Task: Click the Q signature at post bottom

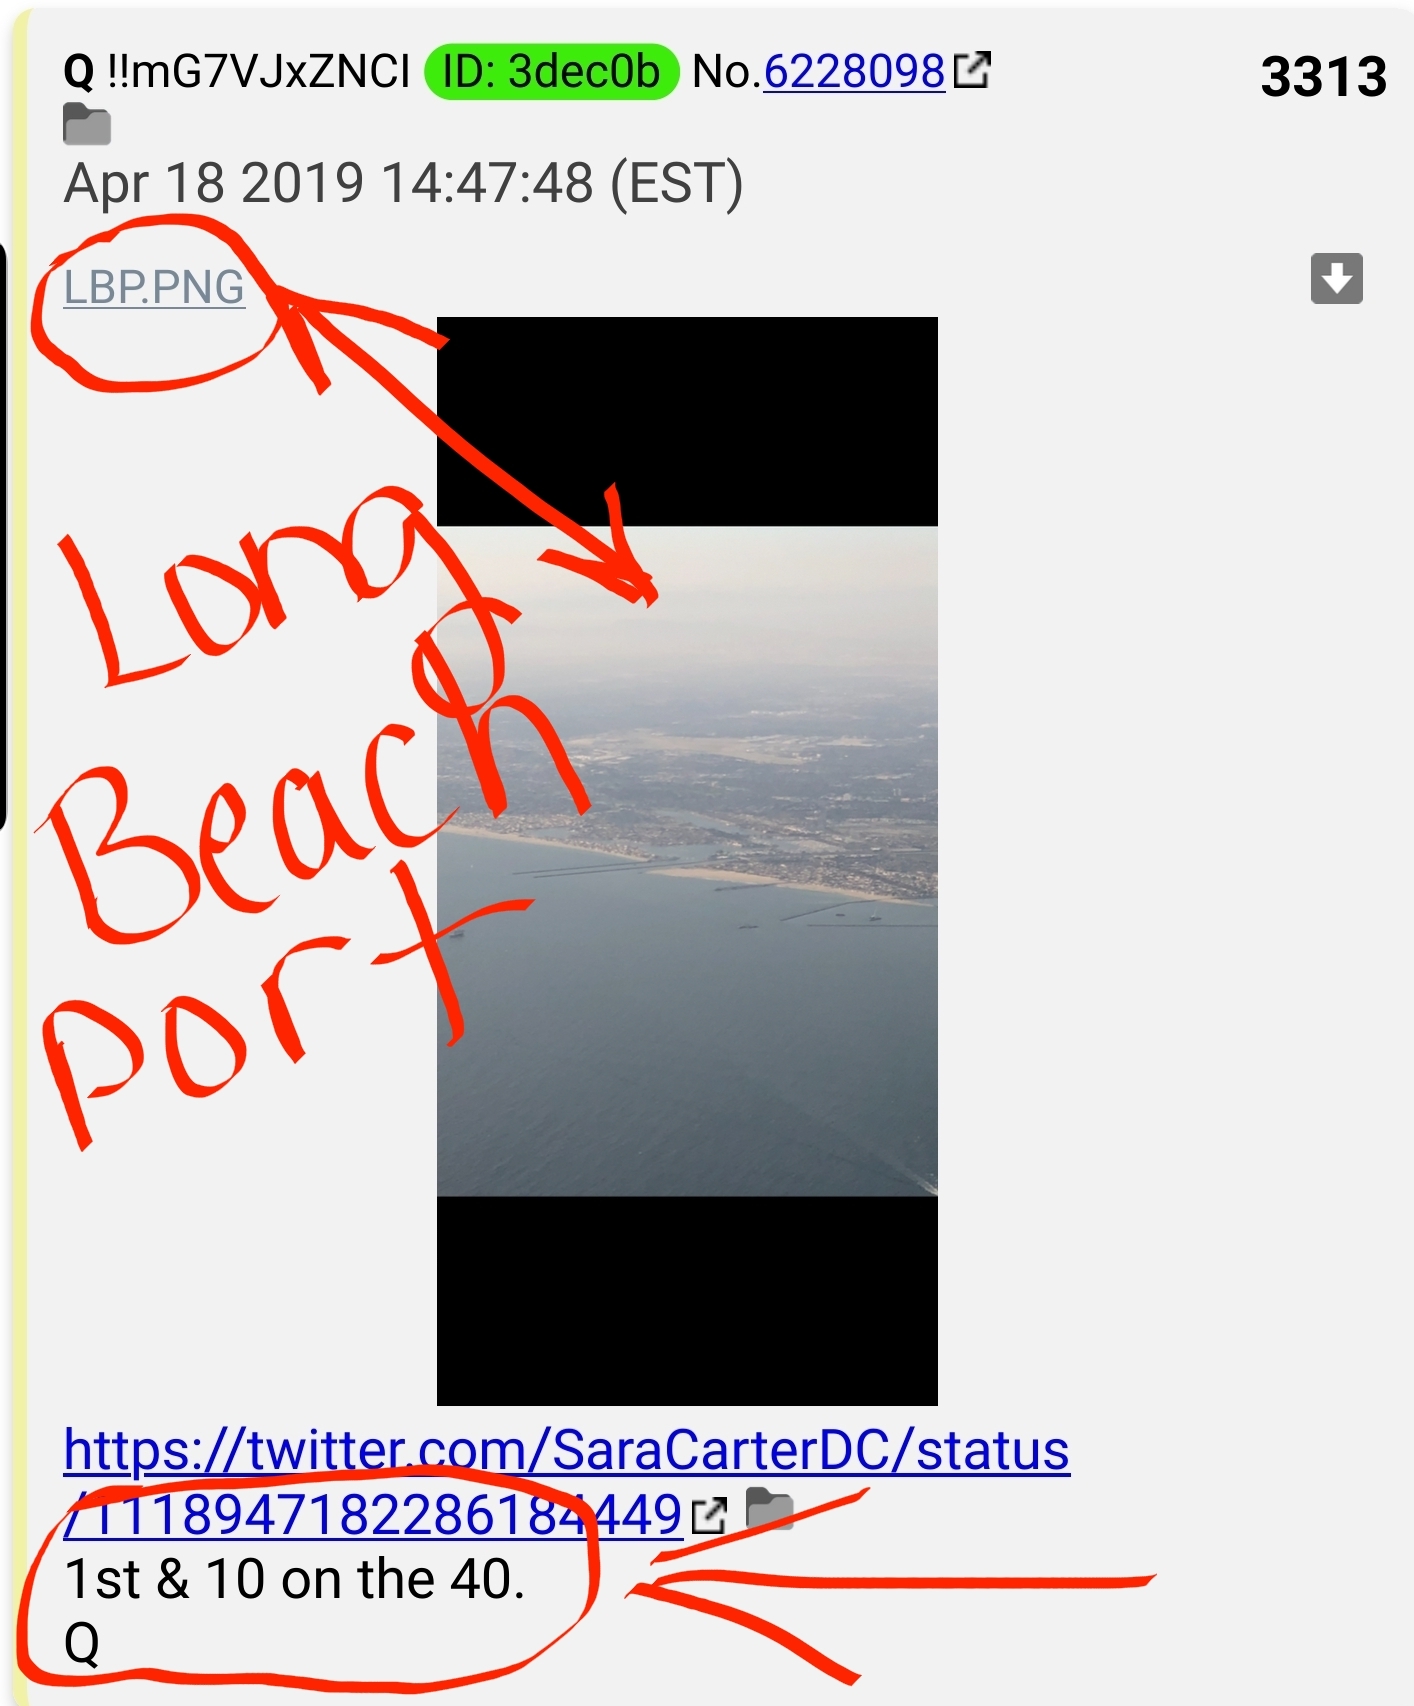Action: point(81,1643)
